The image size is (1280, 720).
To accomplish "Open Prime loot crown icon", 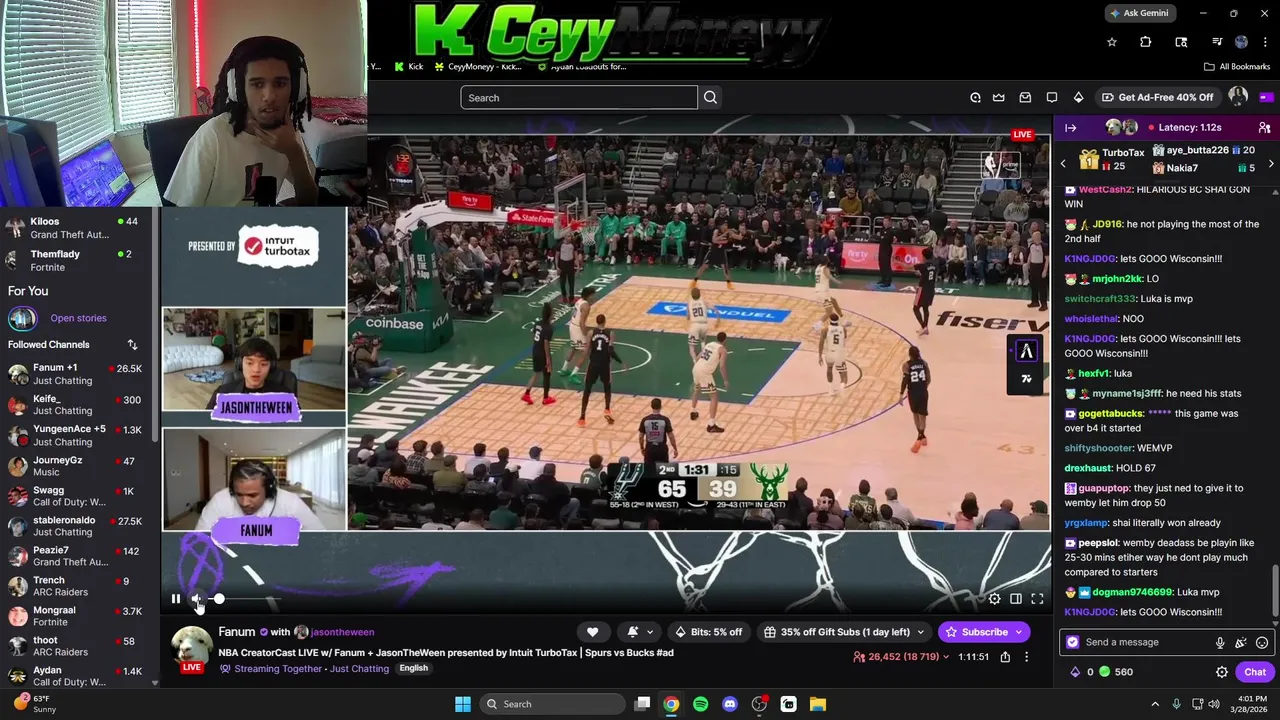I will (x=999, y=97).
